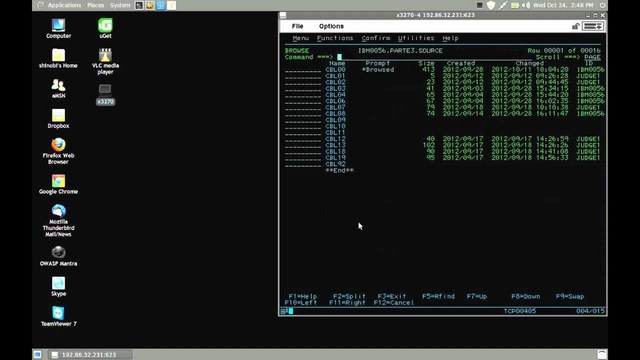Click the F1=Help function key label

click(x=303, y=297)
